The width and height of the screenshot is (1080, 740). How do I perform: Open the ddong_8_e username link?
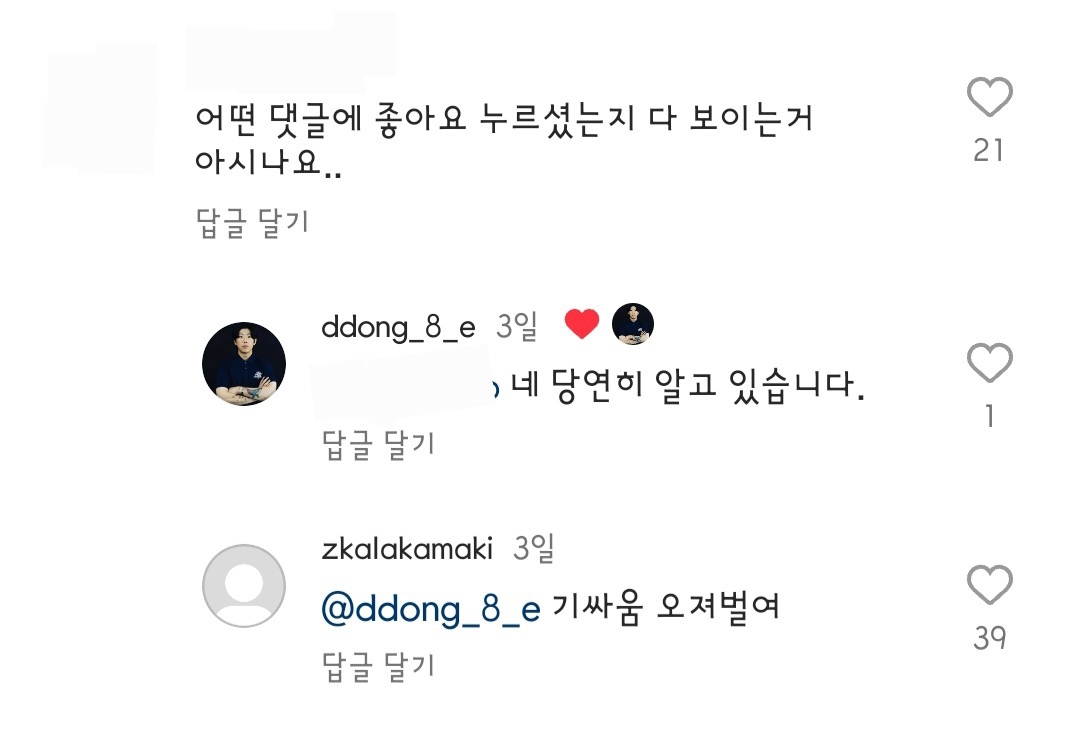point(399,327)
